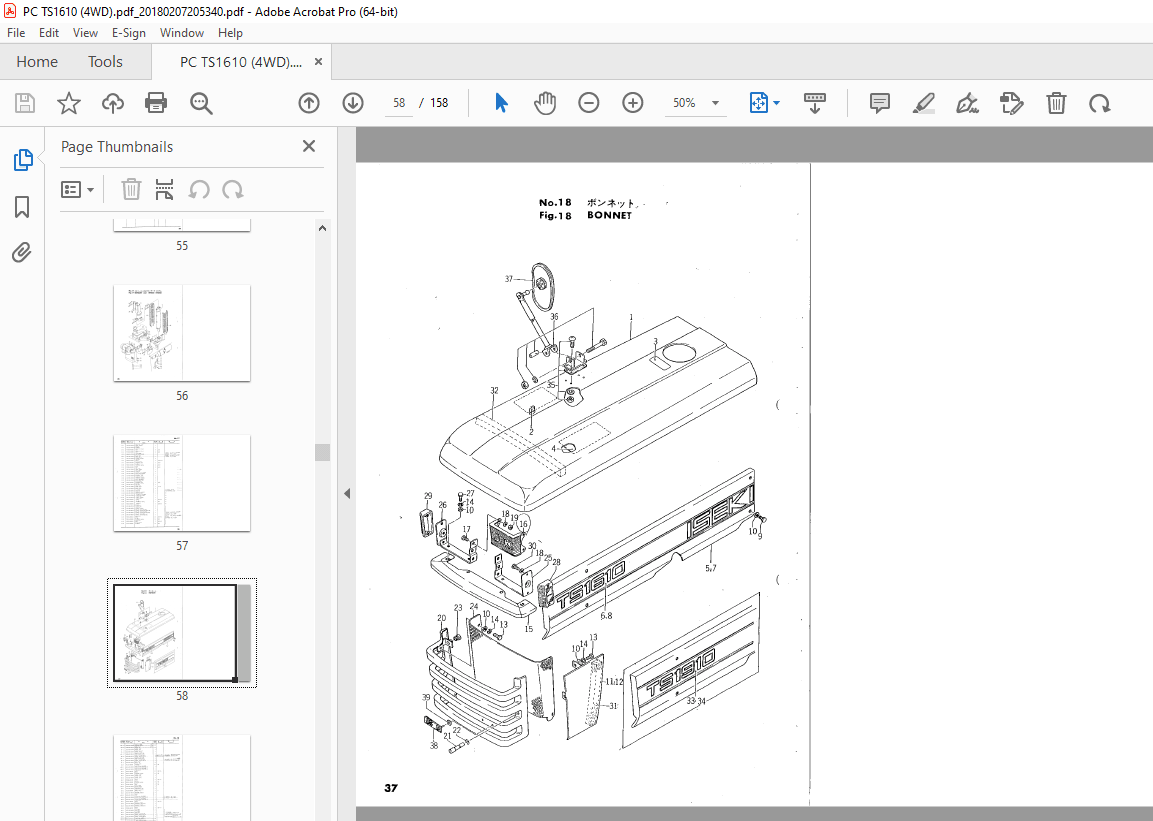Open the Add Comment tool
Viewport: 1153px width, 821px height.
coord(879,103)
